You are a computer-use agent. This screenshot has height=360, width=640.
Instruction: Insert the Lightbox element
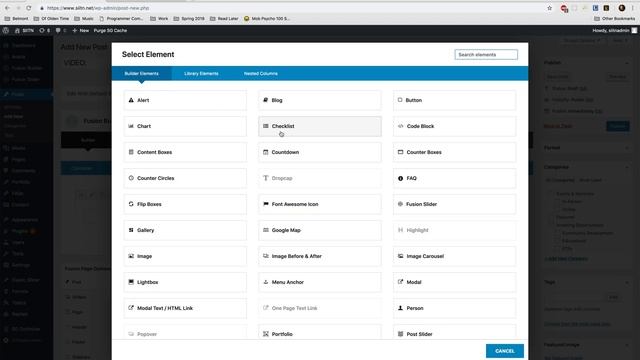(185, 282)
